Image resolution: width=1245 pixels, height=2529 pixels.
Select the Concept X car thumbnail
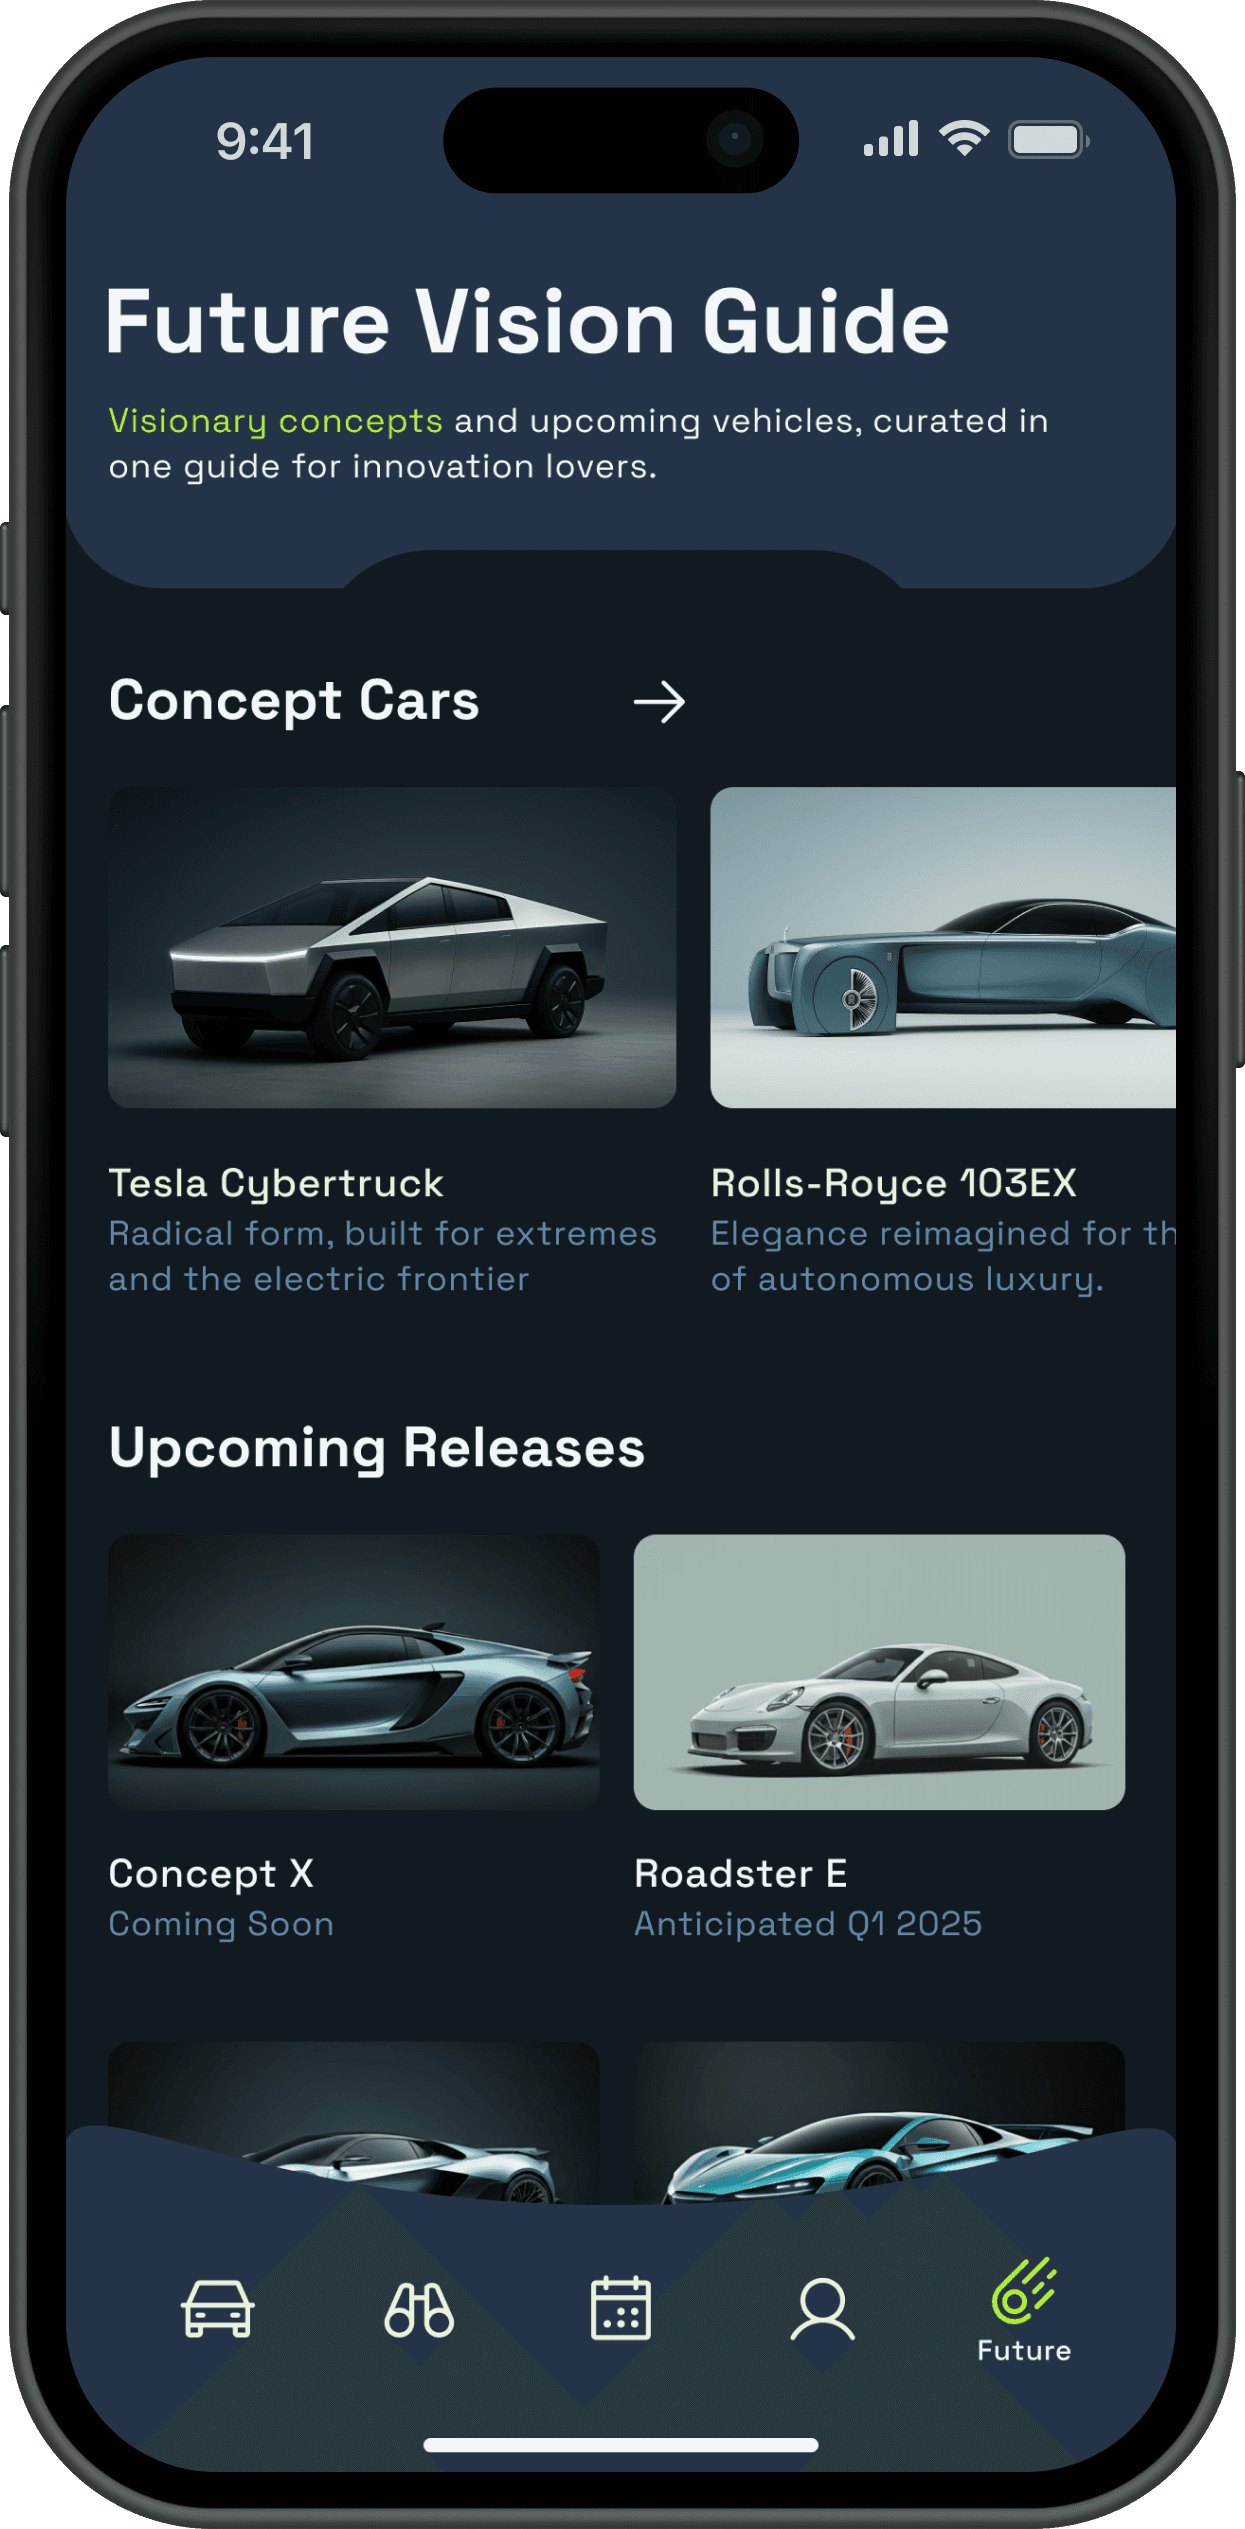click(354, 1672)
